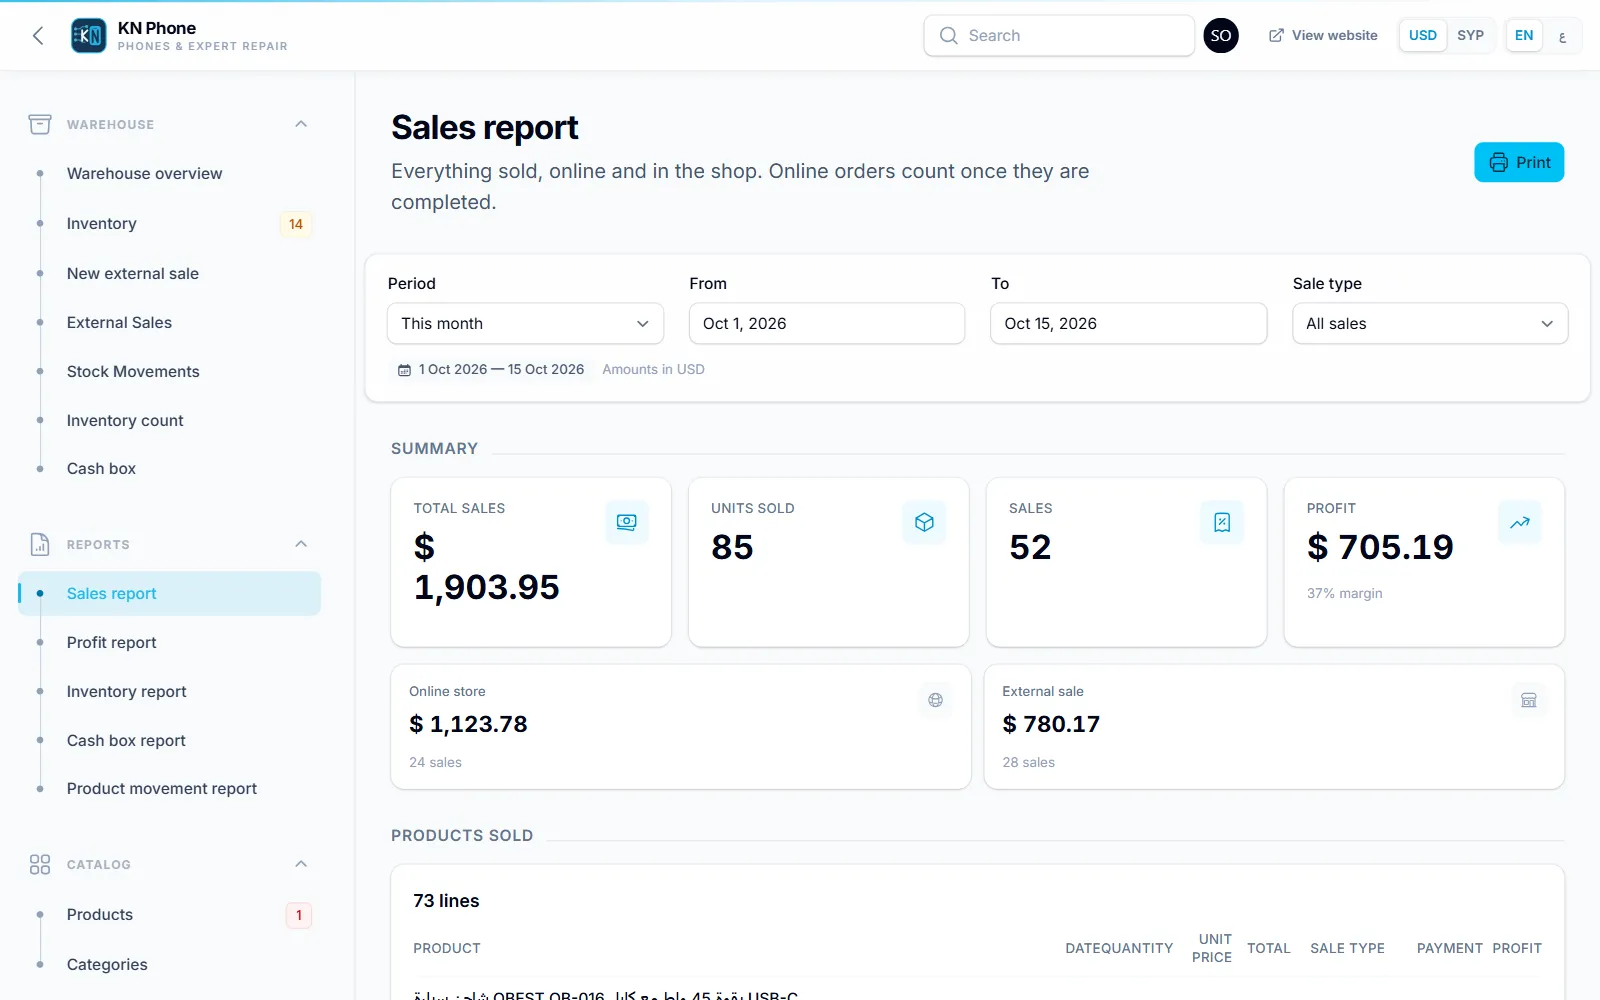Collapse the Catalog section
This screenshot has height=1000, width=1600.
(x=301, y=864)
